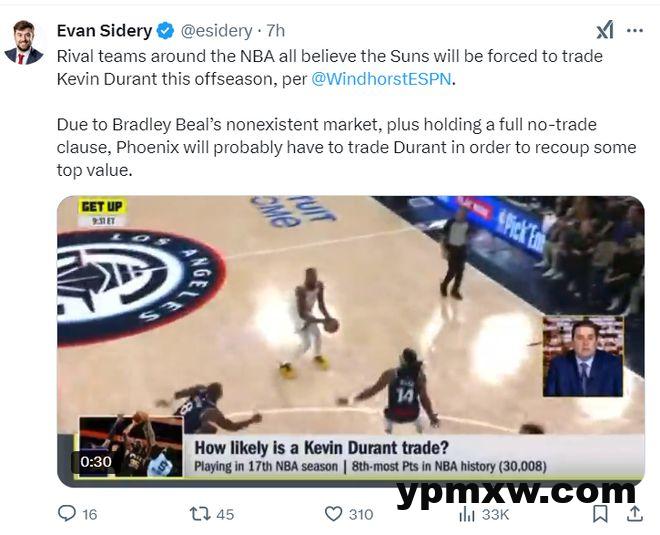Bookmark this post
The width and height of the screenshot is (660, 535).
tap(600, 514)
